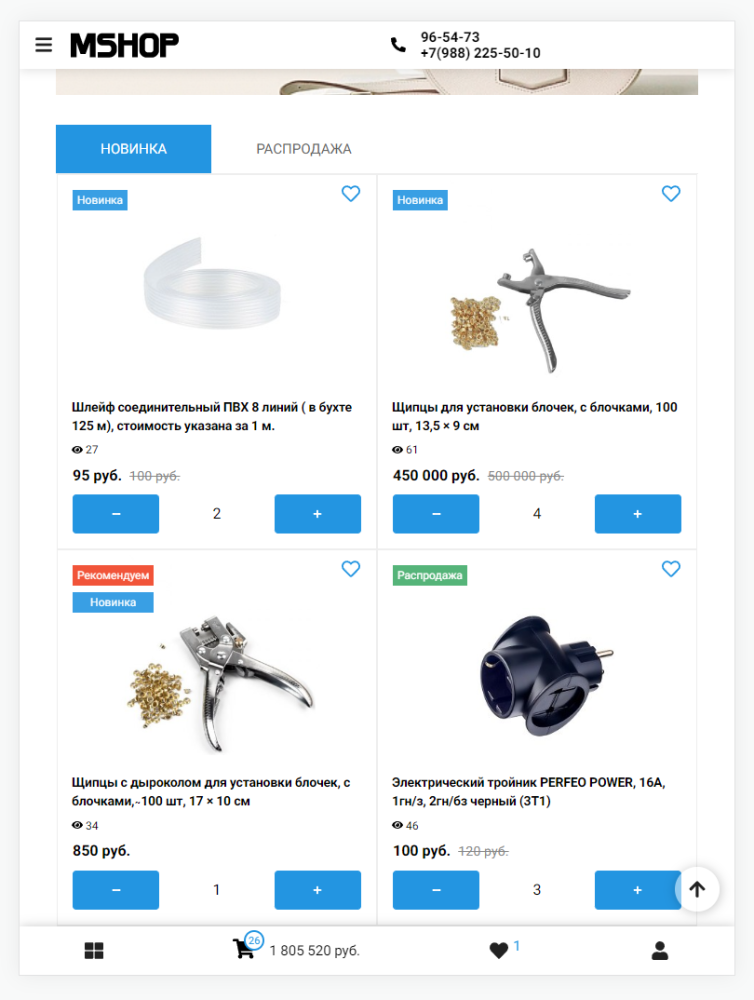Click the scroll-to-top arrow button
Screen dimensions: 754x1000
click(697, 889)
